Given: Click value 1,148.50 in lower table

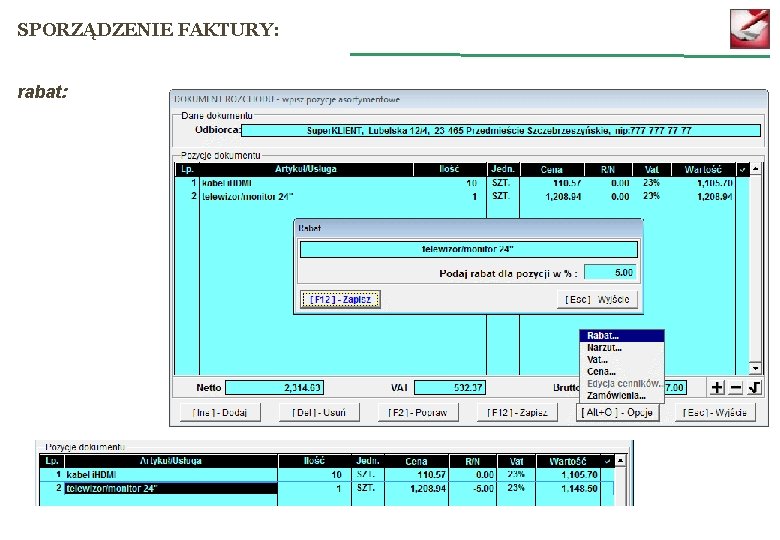Looking at the screenshot, I should pos(580,488).
